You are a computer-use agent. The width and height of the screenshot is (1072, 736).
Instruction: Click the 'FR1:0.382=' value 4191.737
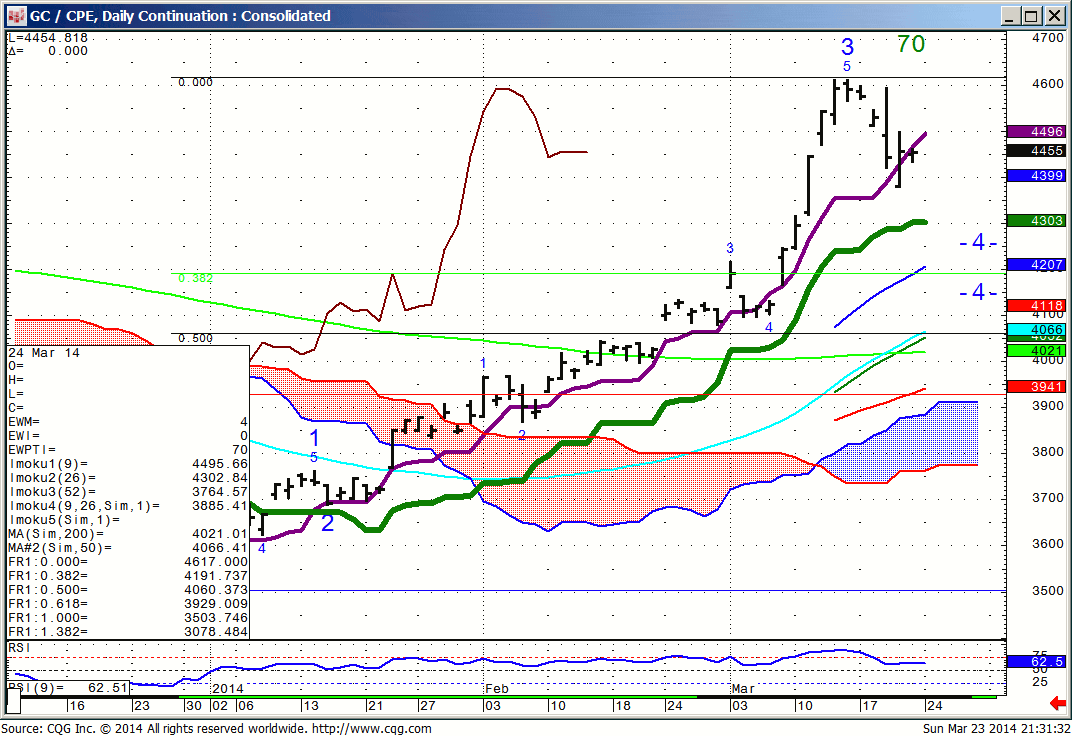[x=216, y=576]
